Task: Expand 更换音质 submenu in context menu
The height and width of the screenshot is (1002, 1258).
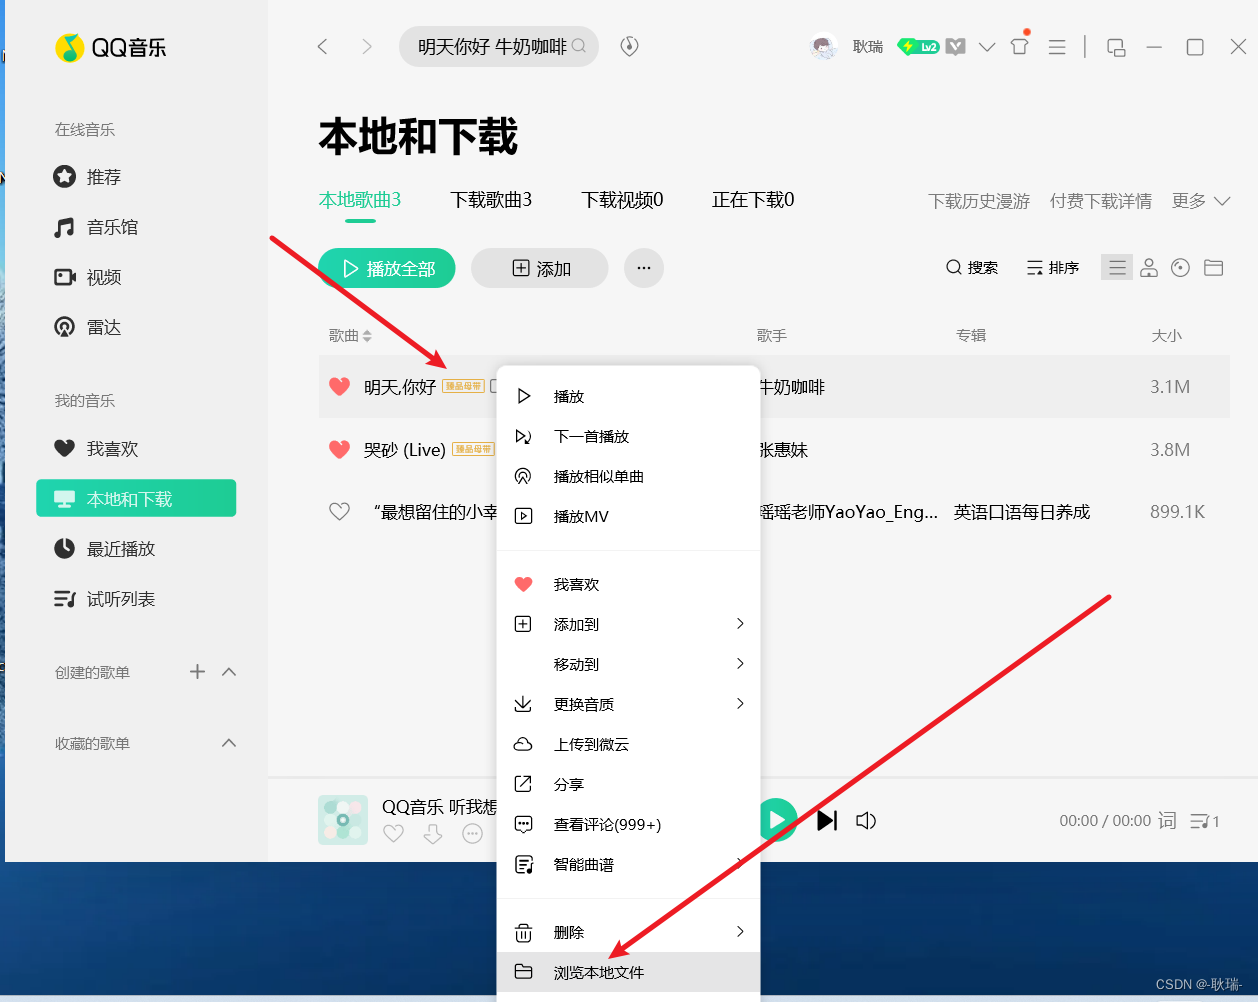Action: (629, 704)
